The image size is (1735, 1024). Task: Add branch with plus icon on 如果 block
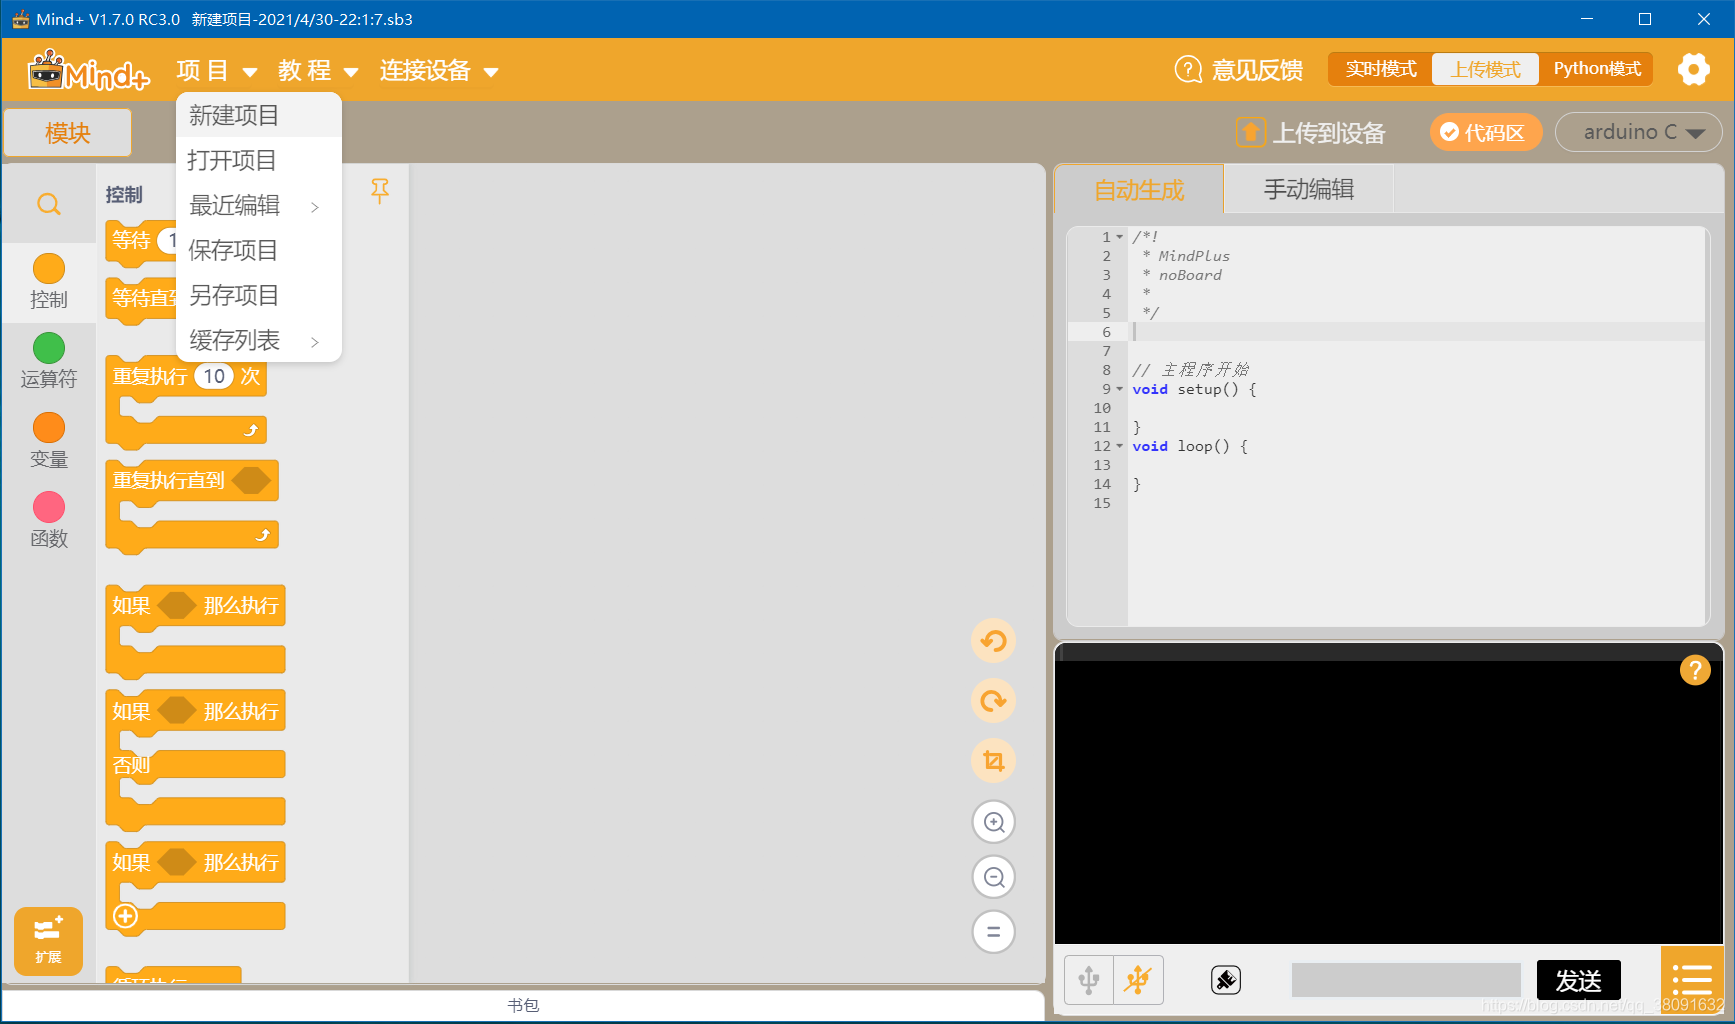coord(125,916)
